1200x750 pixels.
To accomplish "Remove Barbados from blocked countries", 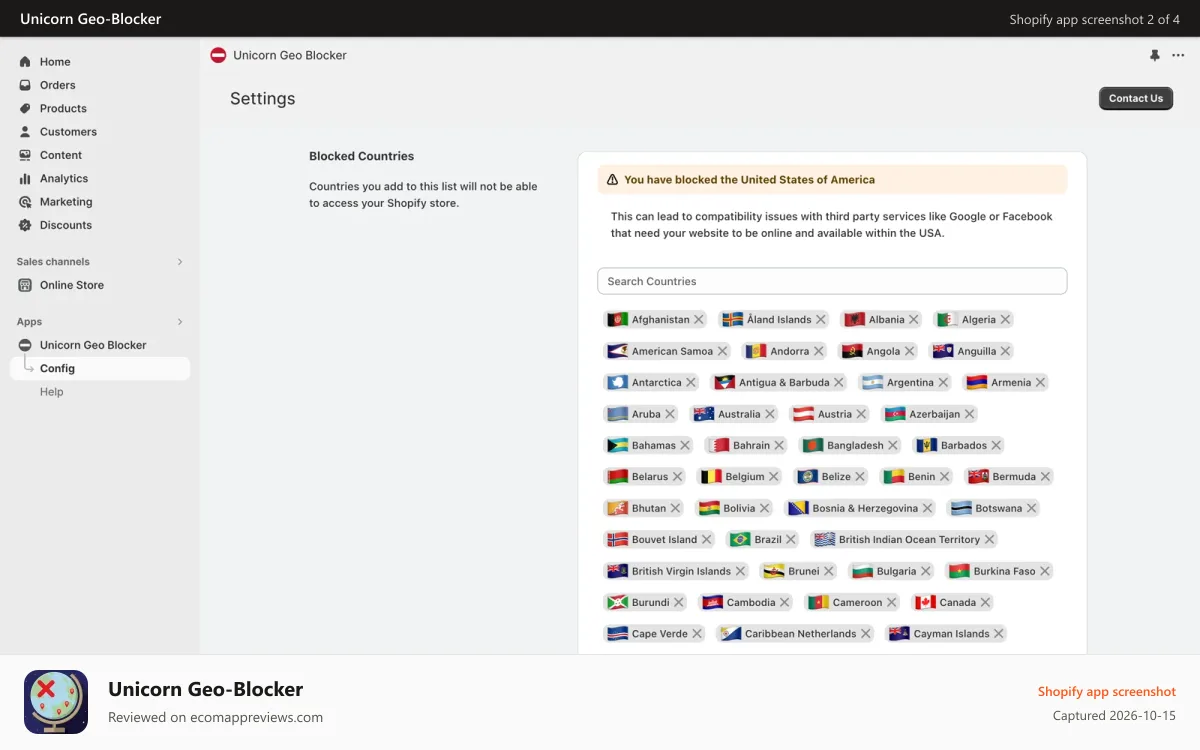I will pyautogui.click(x=996, y=445).
